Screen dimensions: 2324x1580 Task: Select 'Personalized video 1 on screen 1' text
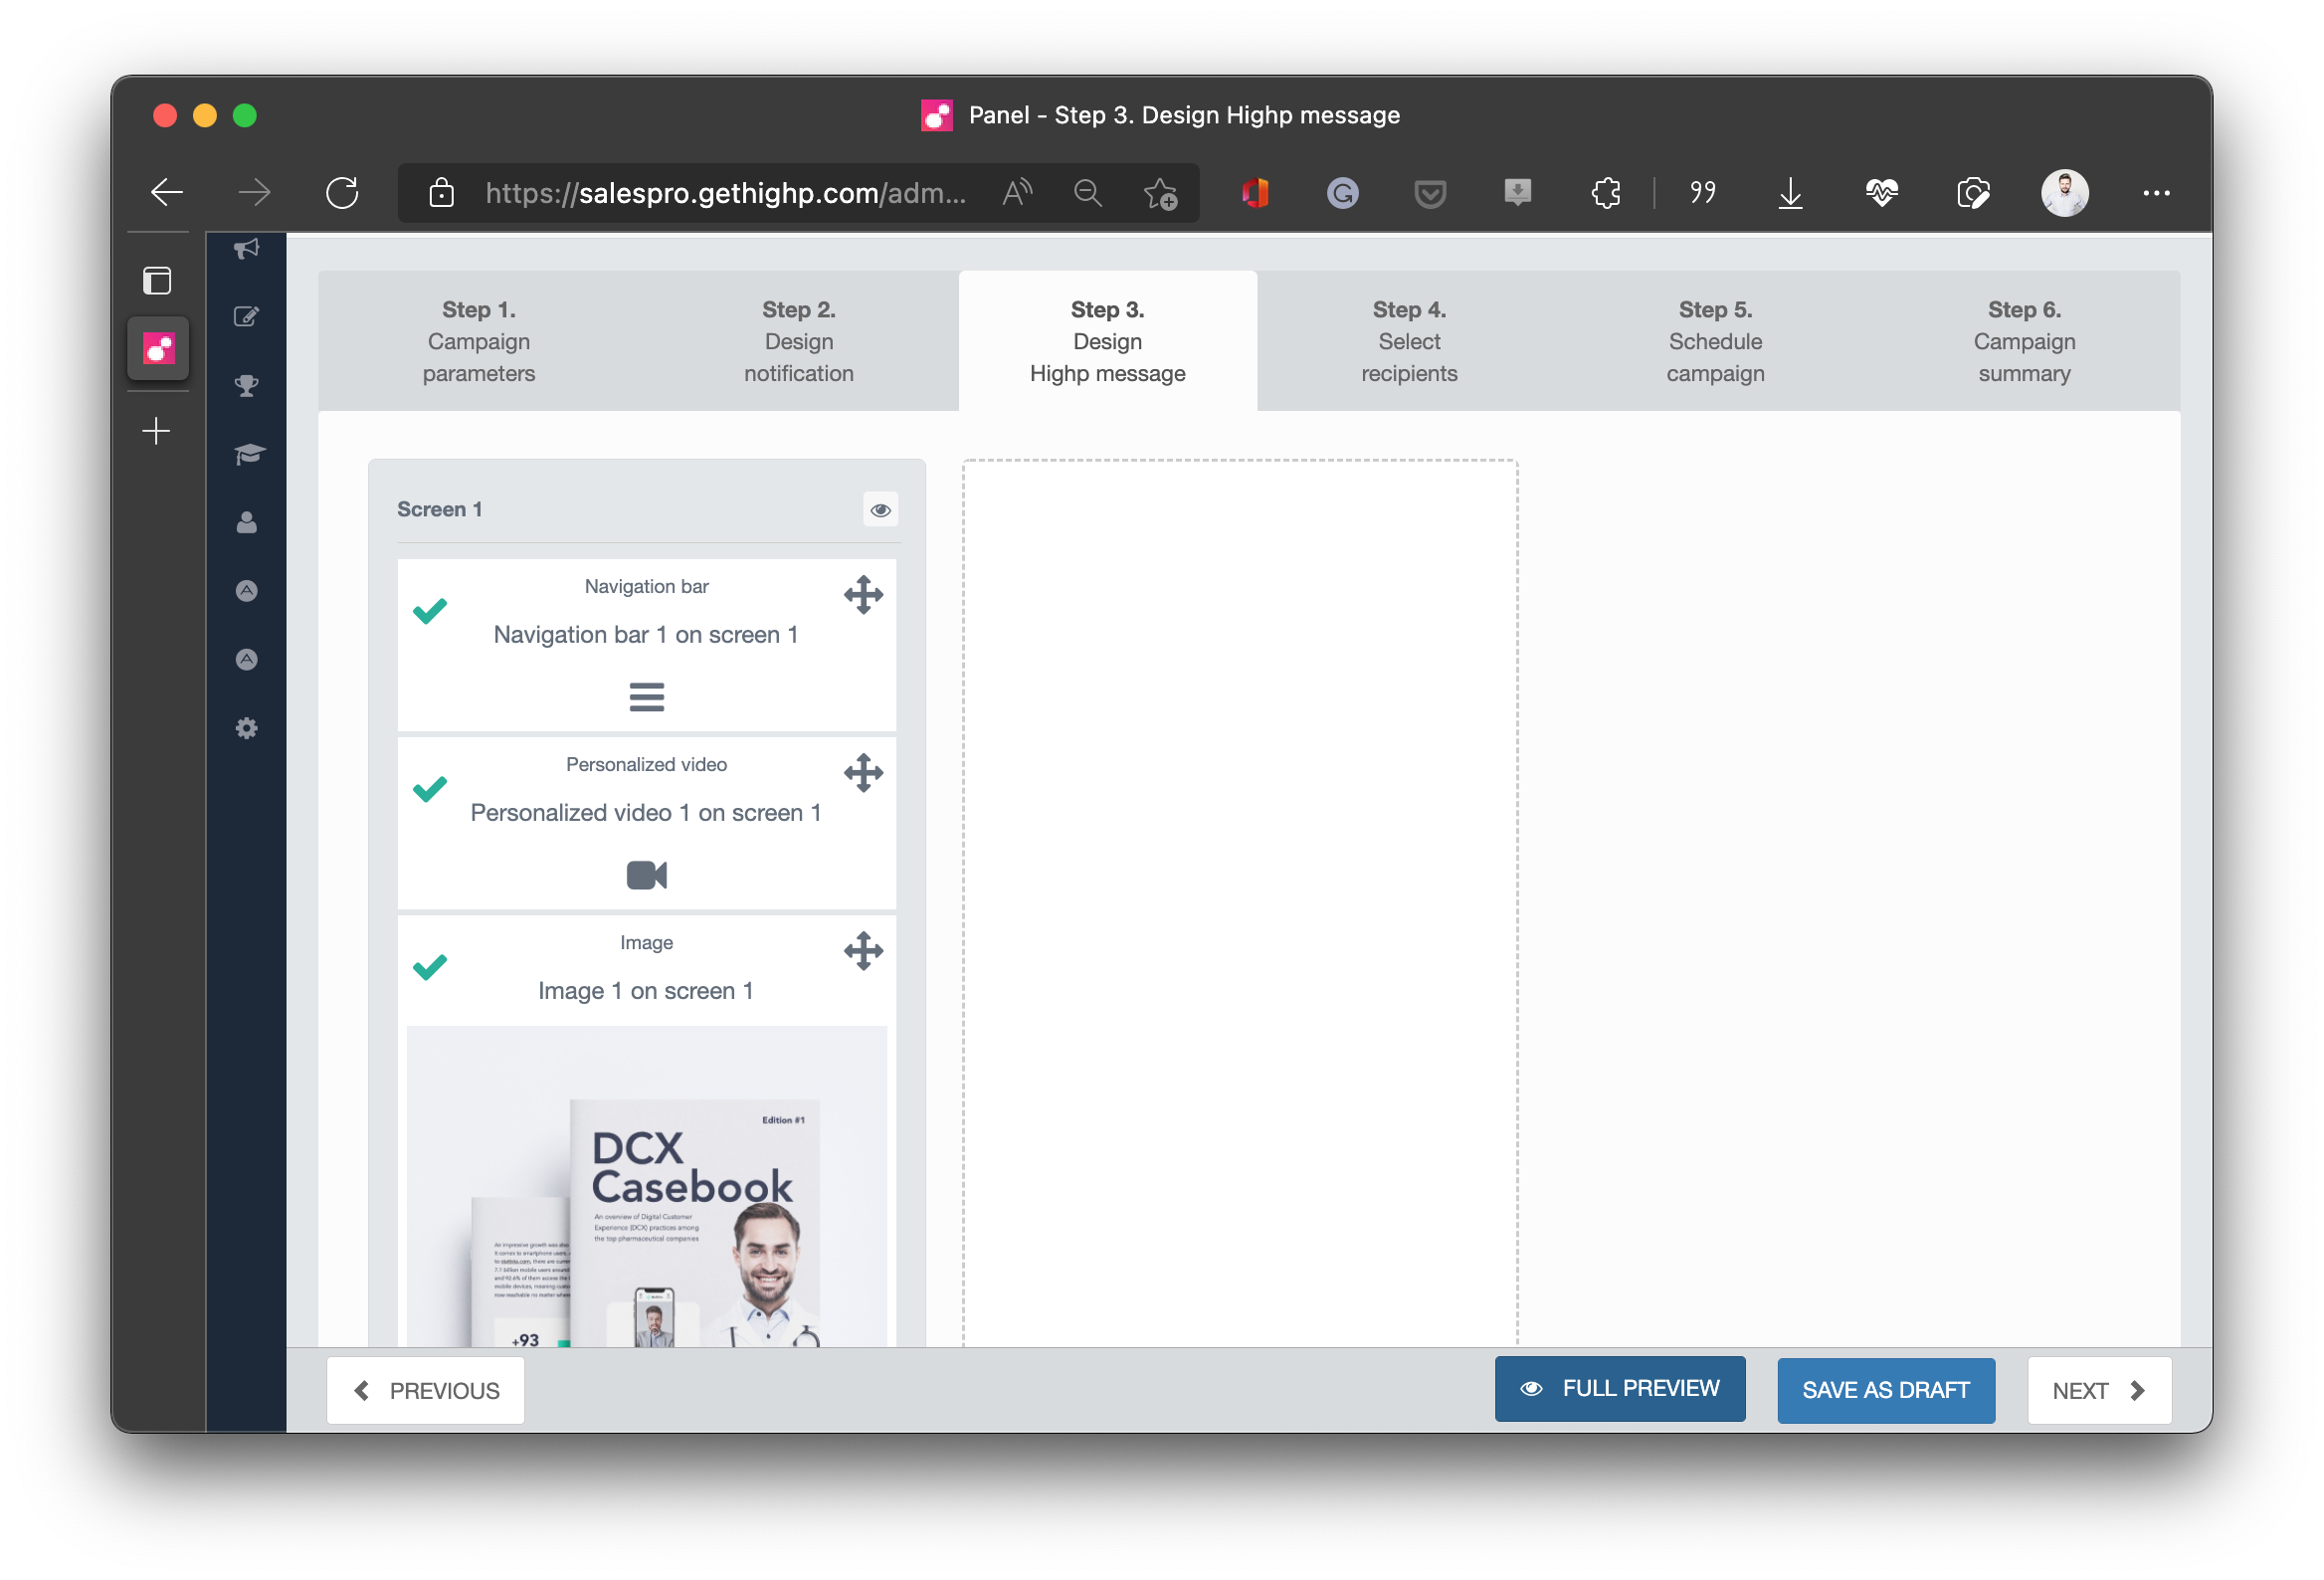click(645, 813)
